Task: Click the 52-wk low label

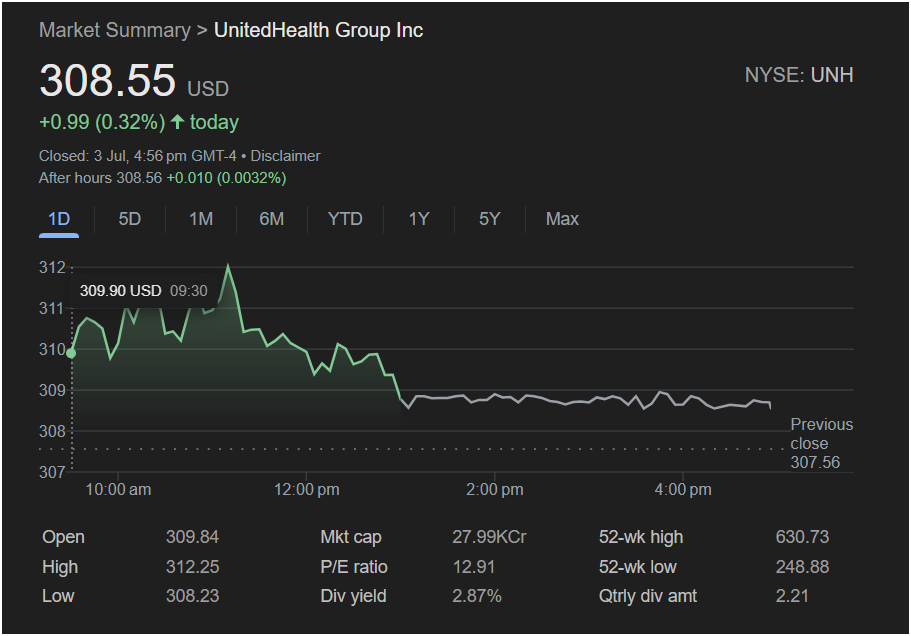Action: [637, 567]
